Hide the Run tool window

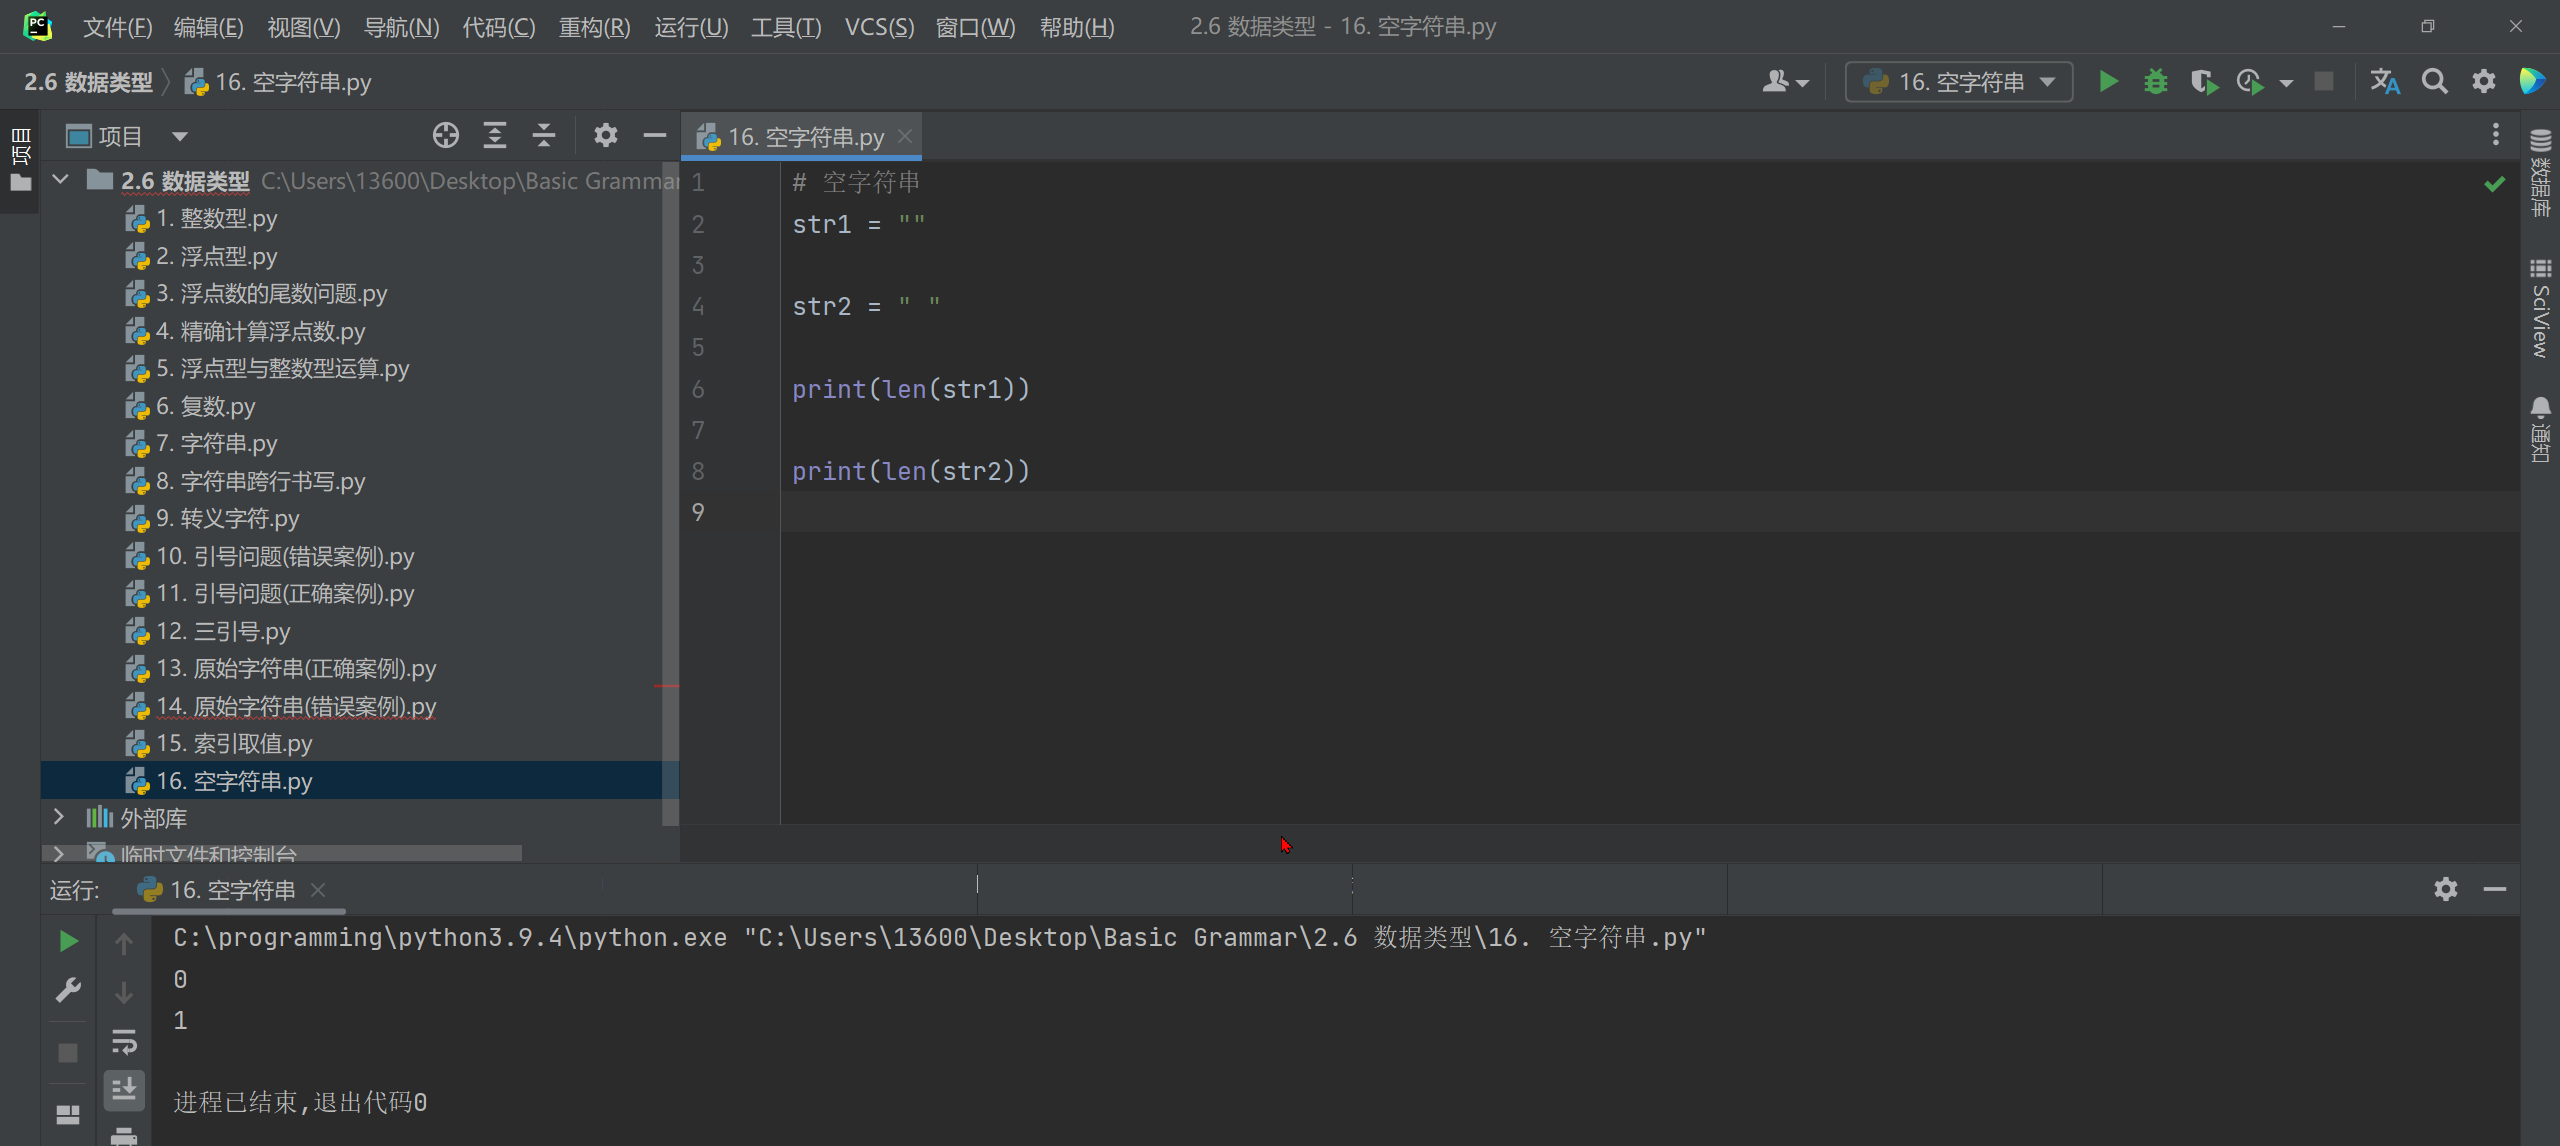point(2495,889)
